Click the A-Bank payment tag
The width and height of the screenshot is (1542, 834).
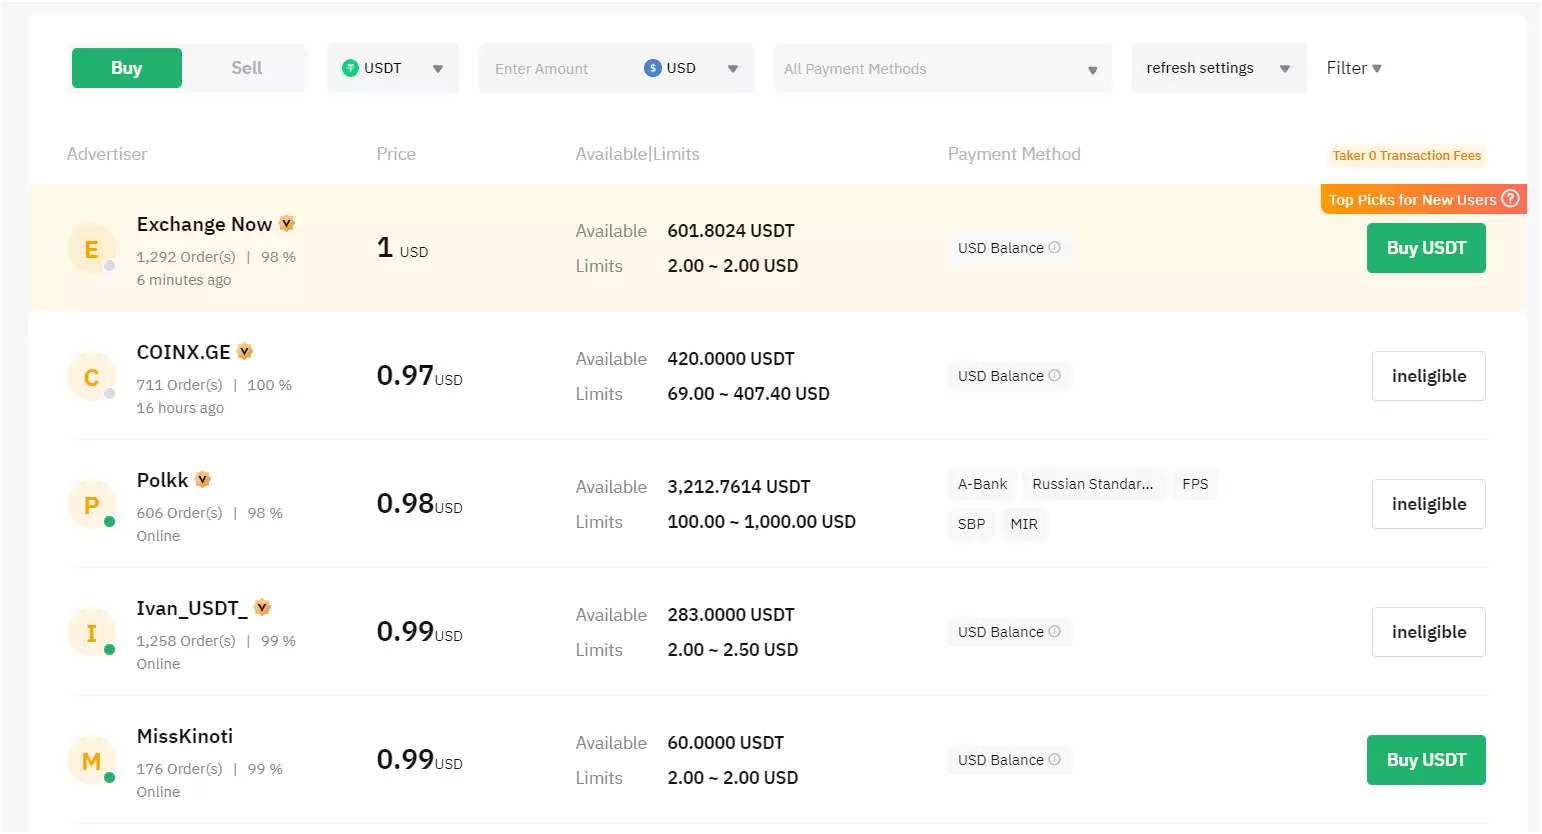pos(982,484)
